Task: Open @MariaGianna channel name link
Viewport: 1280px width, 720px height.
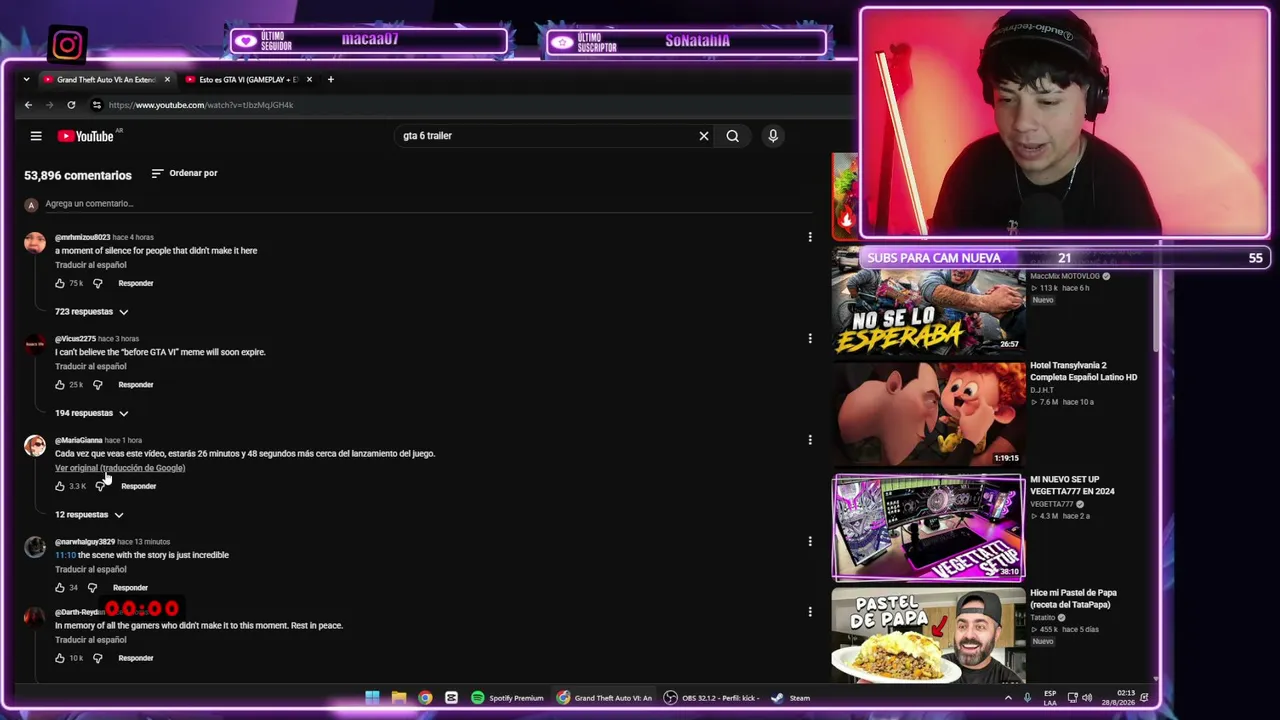Action: [x=78, y=440]
